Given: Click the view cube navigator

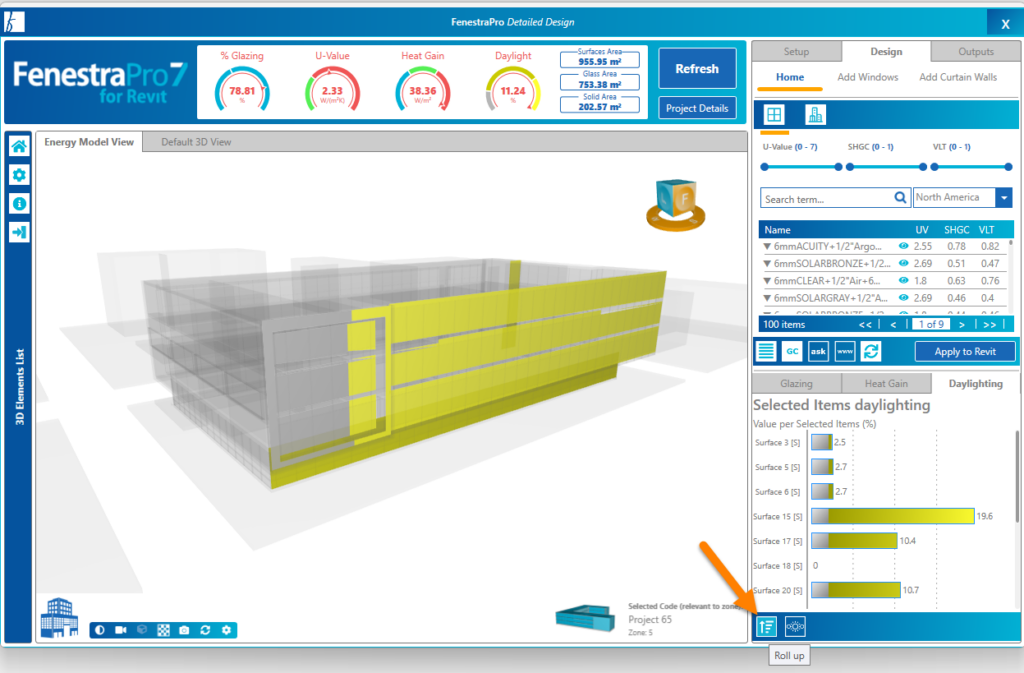Looking at the screenshot, I should pos(676,205).
